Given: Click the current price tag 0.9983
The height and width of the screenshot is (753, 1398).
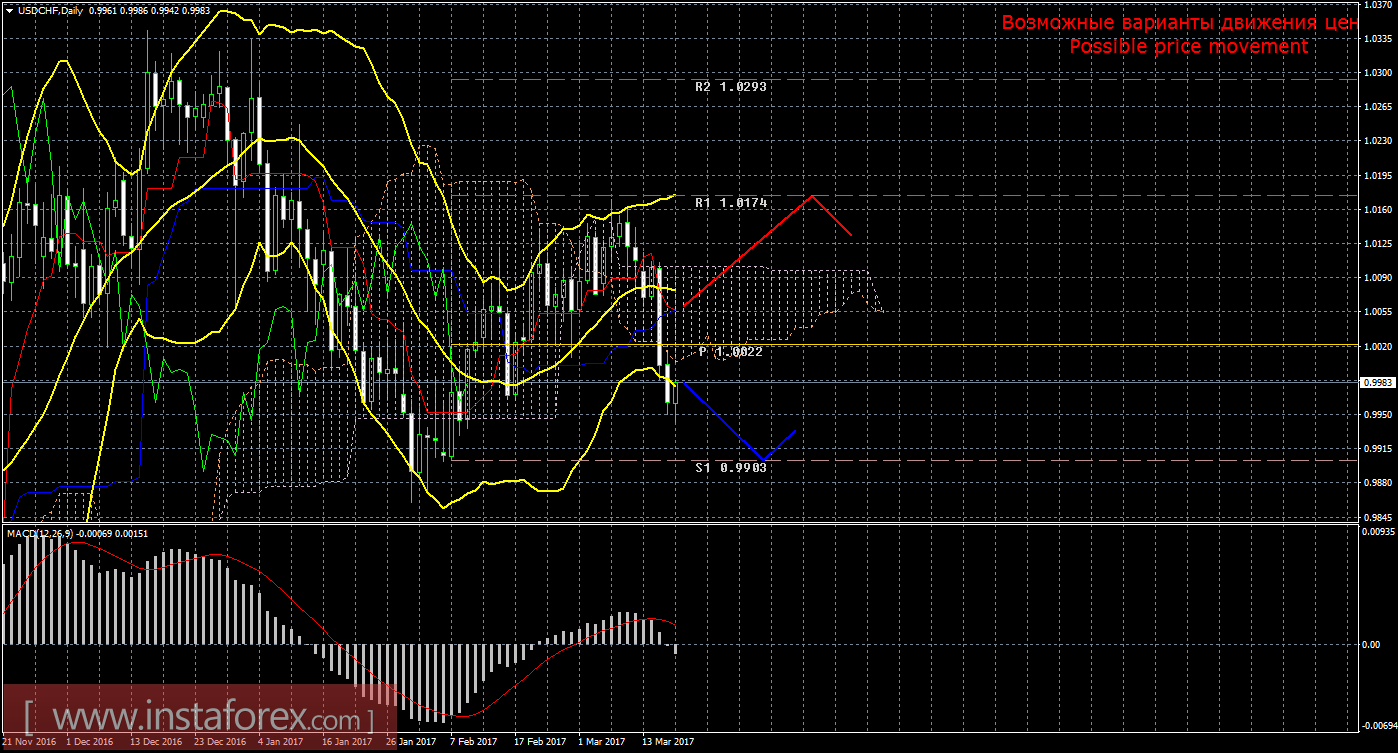Looking at the screenshot, I should [x=1375, y=382].
